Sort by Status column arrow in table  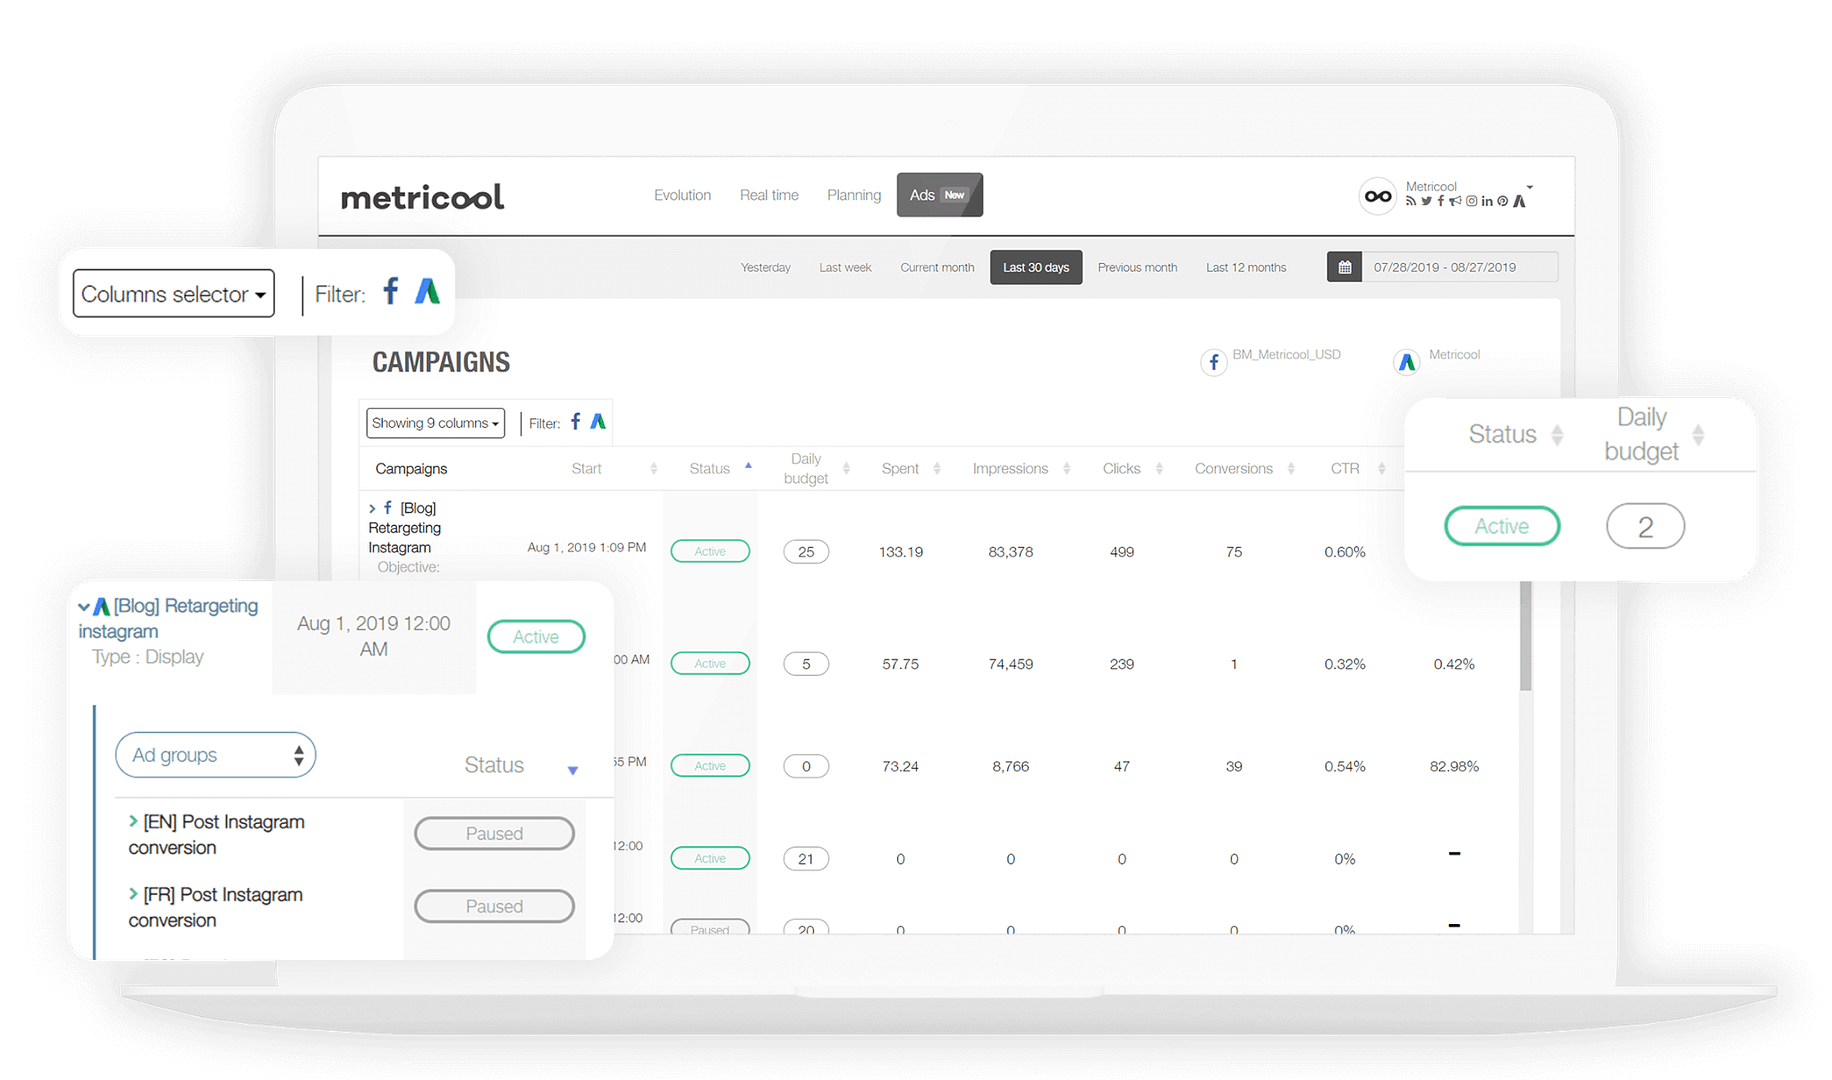coord(748,466)
